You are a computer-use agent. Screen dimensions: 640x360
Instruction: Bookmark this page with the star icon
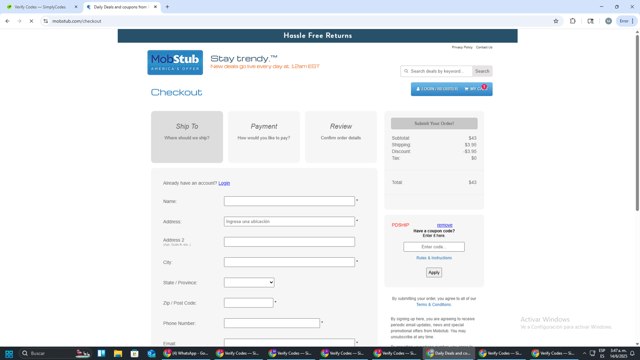click(x=556, y=21)
